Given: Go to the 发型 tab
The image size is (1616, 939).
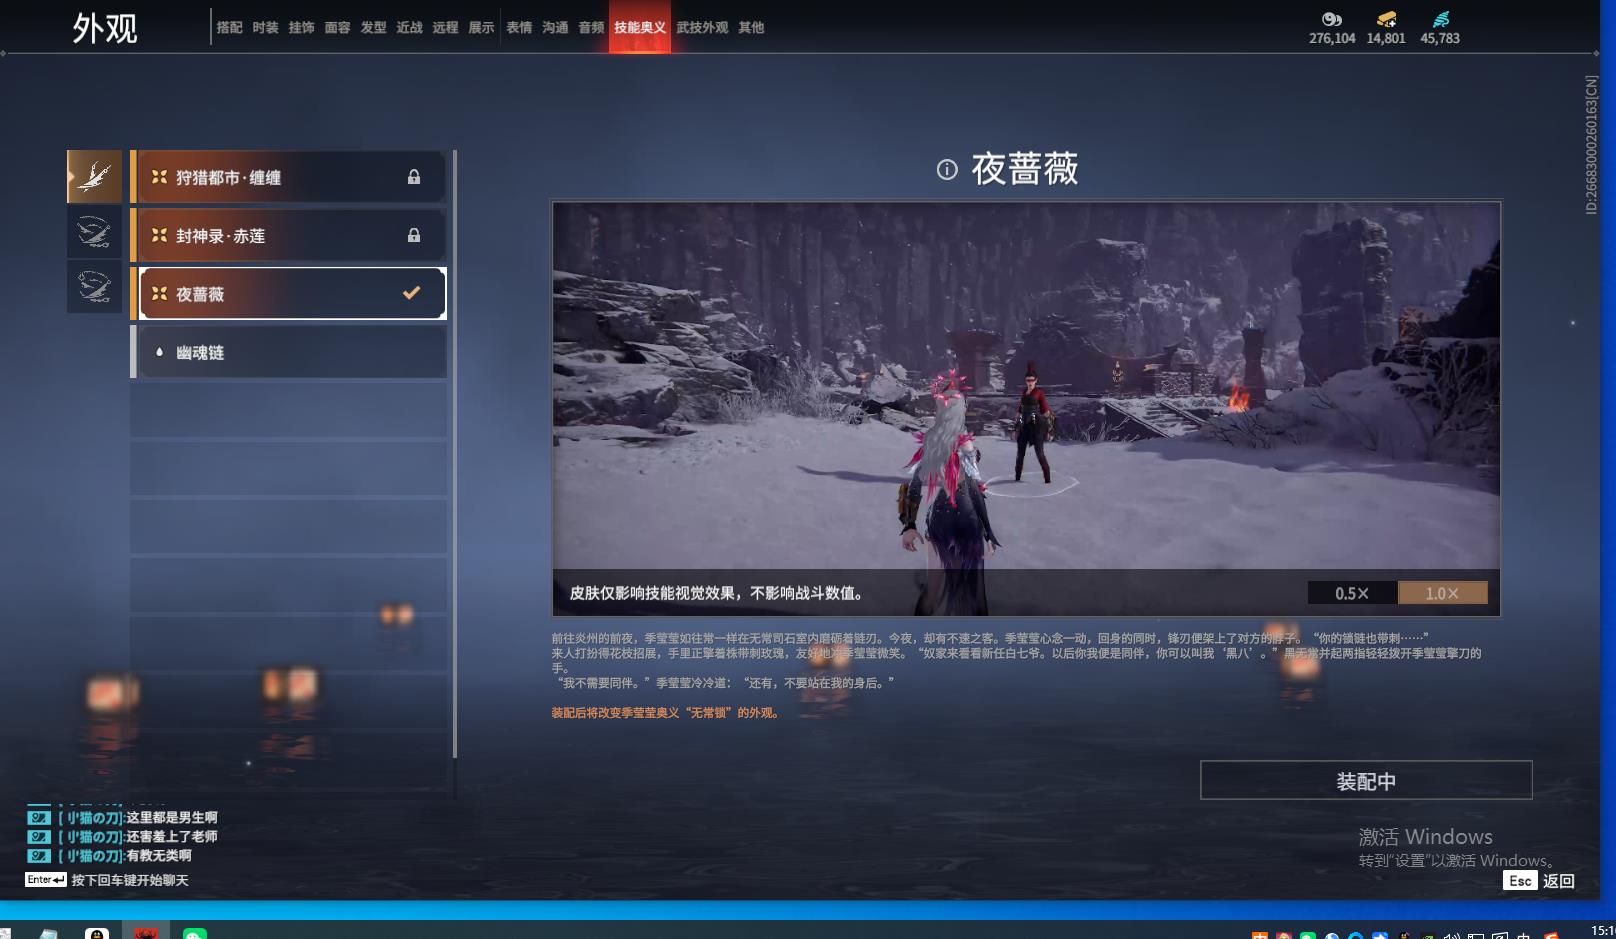Looking at the screenshot, I should (x=374, y=28).
